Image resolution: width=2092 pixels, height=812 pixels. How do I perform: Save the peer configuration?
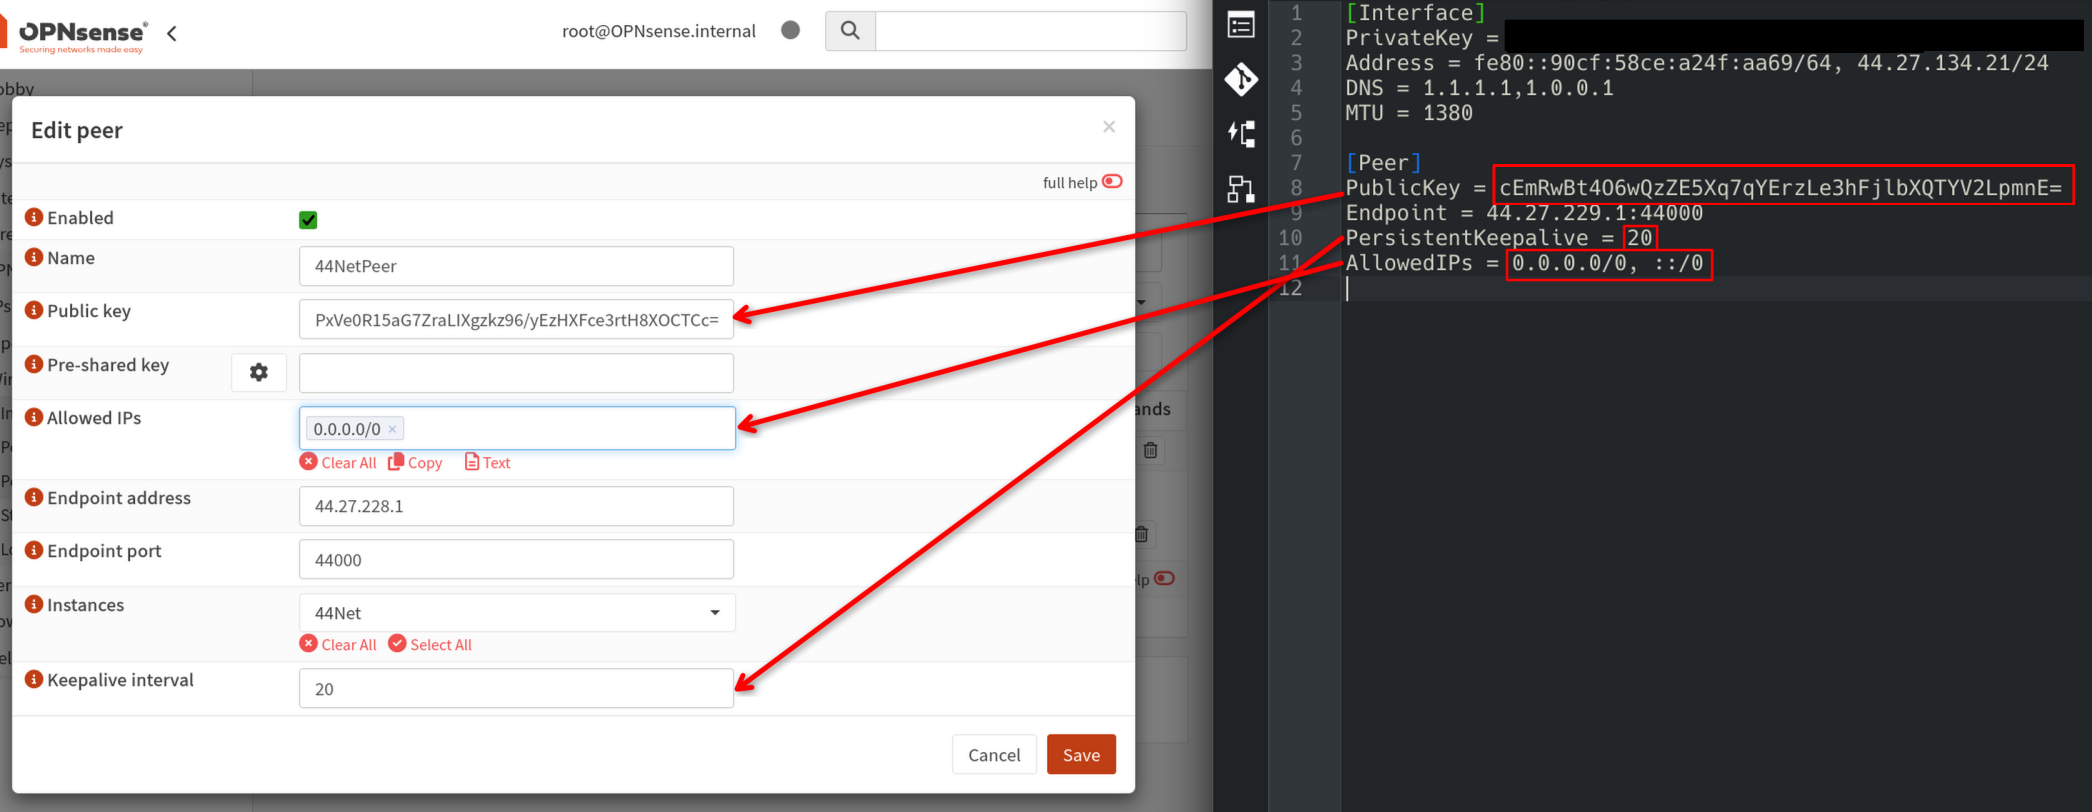click(1081, 755)
